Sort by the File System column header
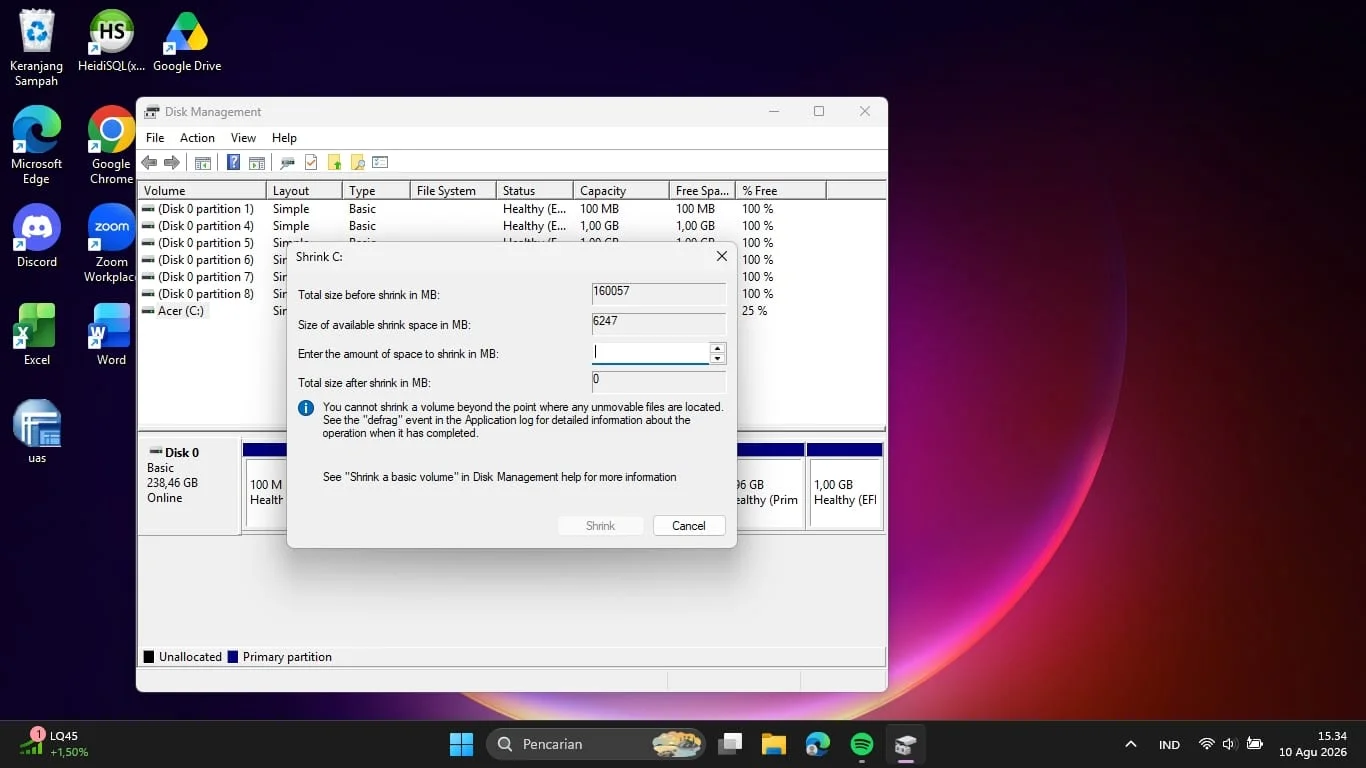1366x768 pixels. (x=453, y=191)
